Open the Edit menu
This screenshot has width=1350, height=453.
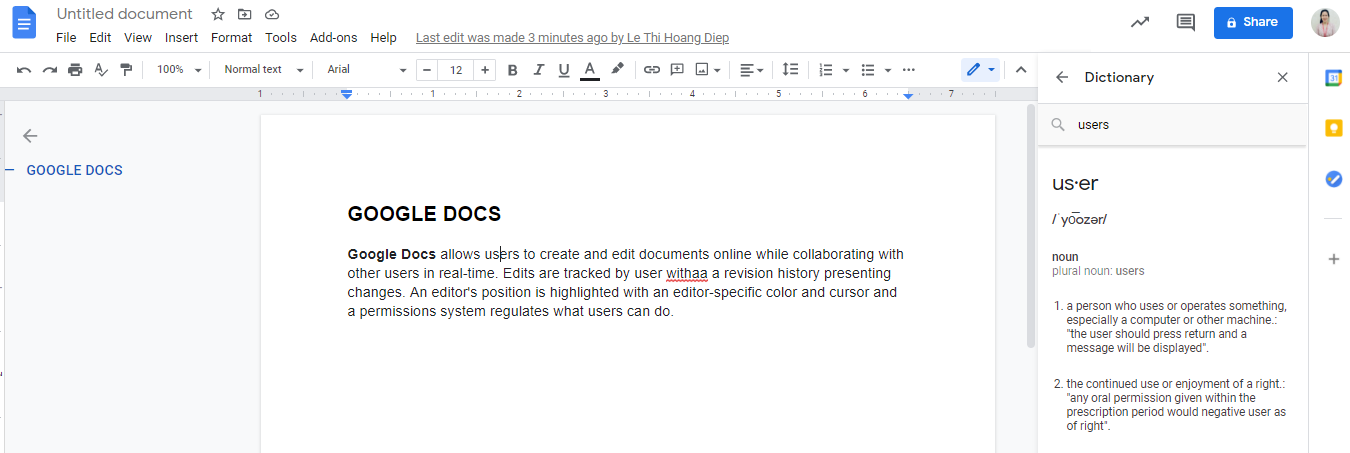(x=100, y=38)
